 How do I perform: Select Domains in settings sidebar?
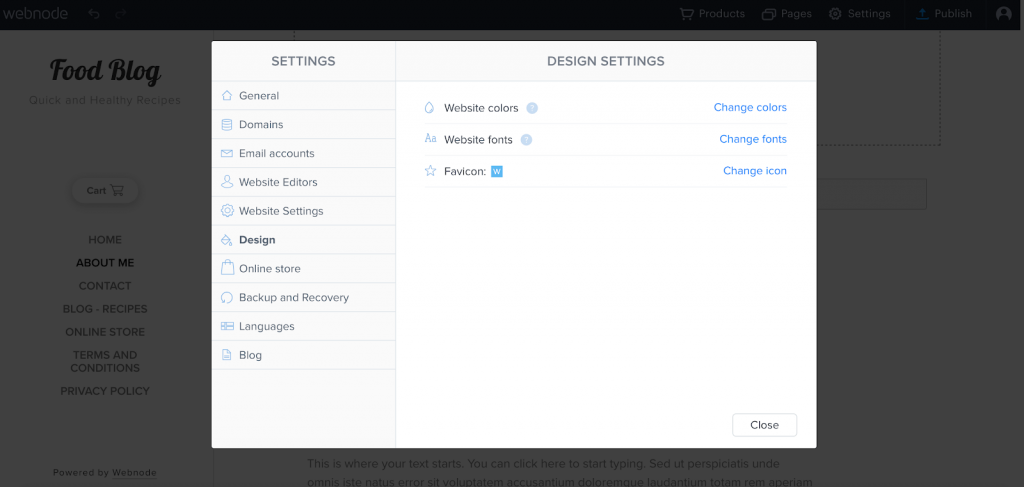click(261, 125)
